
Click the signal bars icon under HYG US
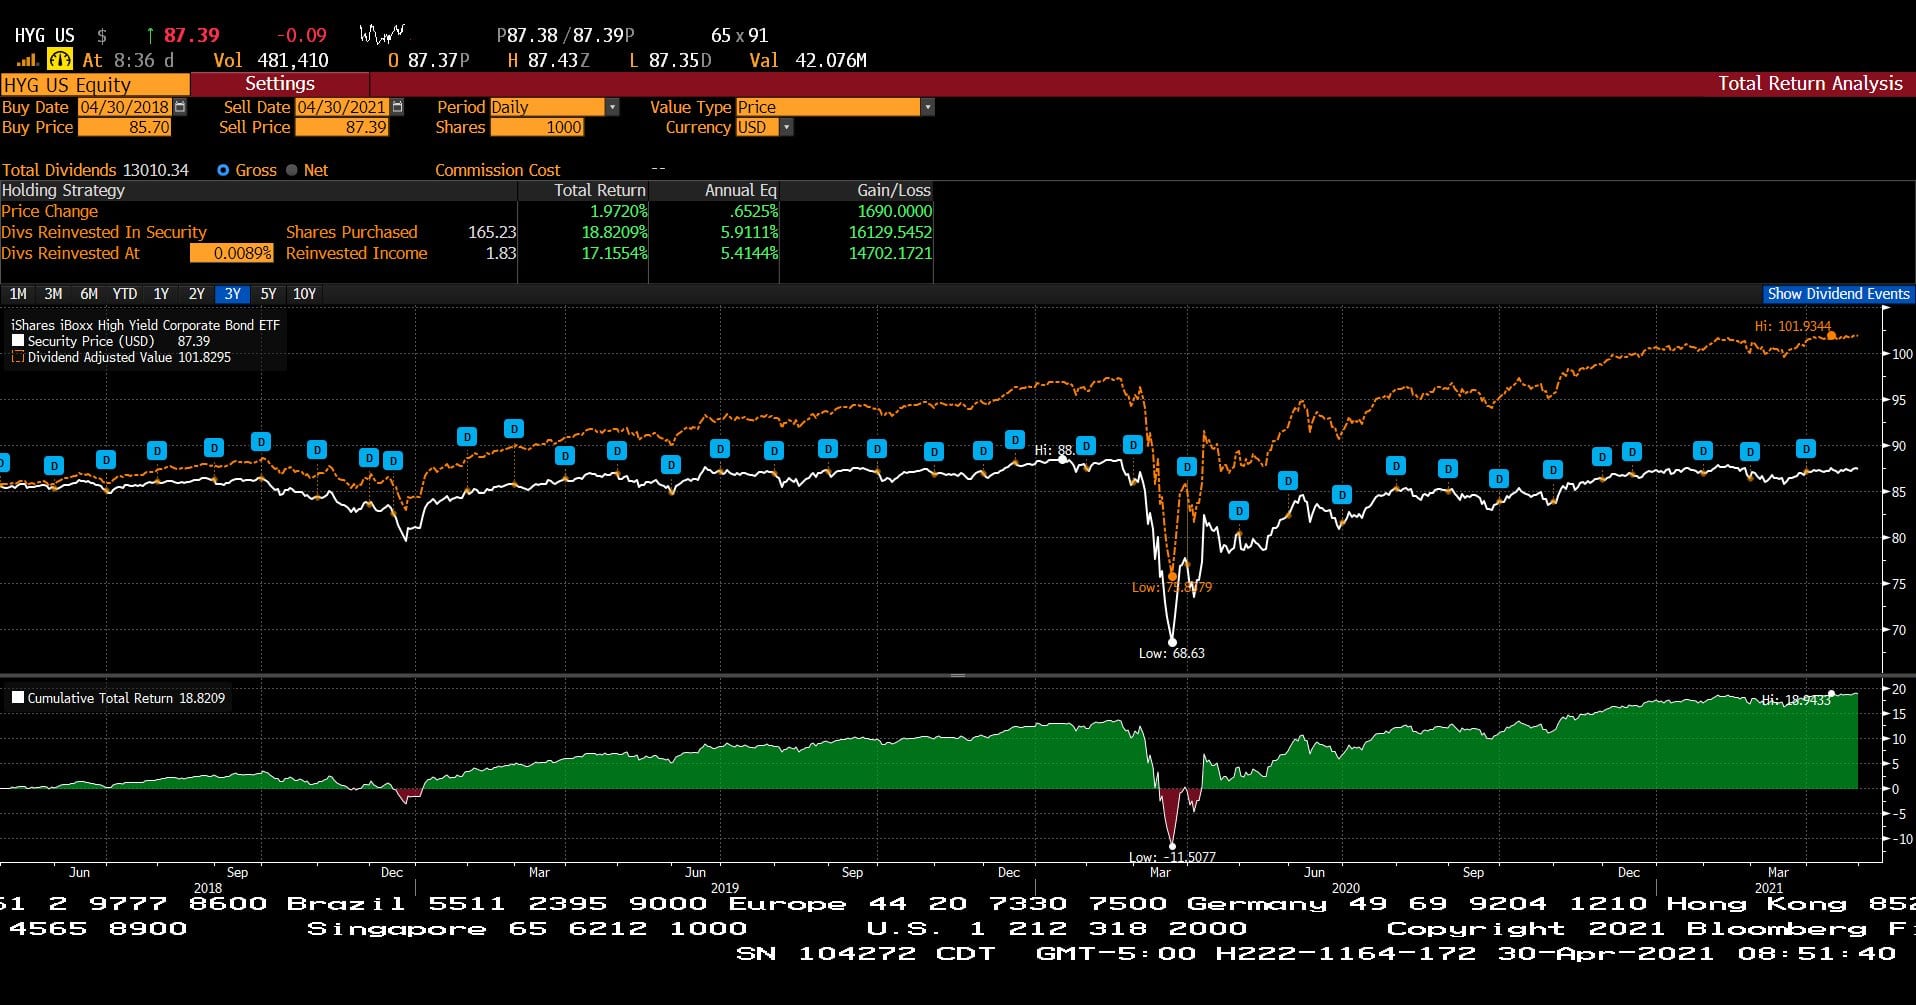pyautogui.click(x=27, y=61)
